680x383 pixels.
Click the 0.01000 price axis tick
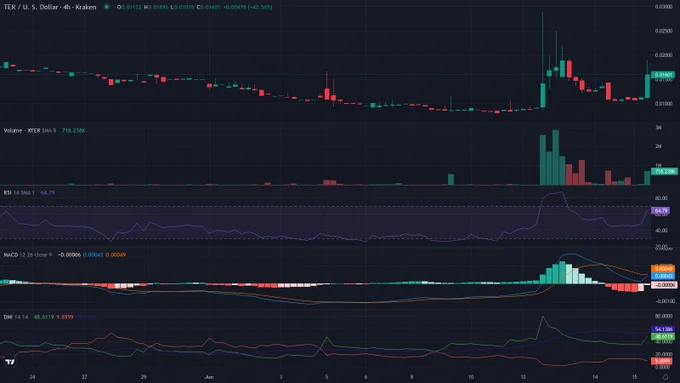pyautogui.click(x=664, y=104)
